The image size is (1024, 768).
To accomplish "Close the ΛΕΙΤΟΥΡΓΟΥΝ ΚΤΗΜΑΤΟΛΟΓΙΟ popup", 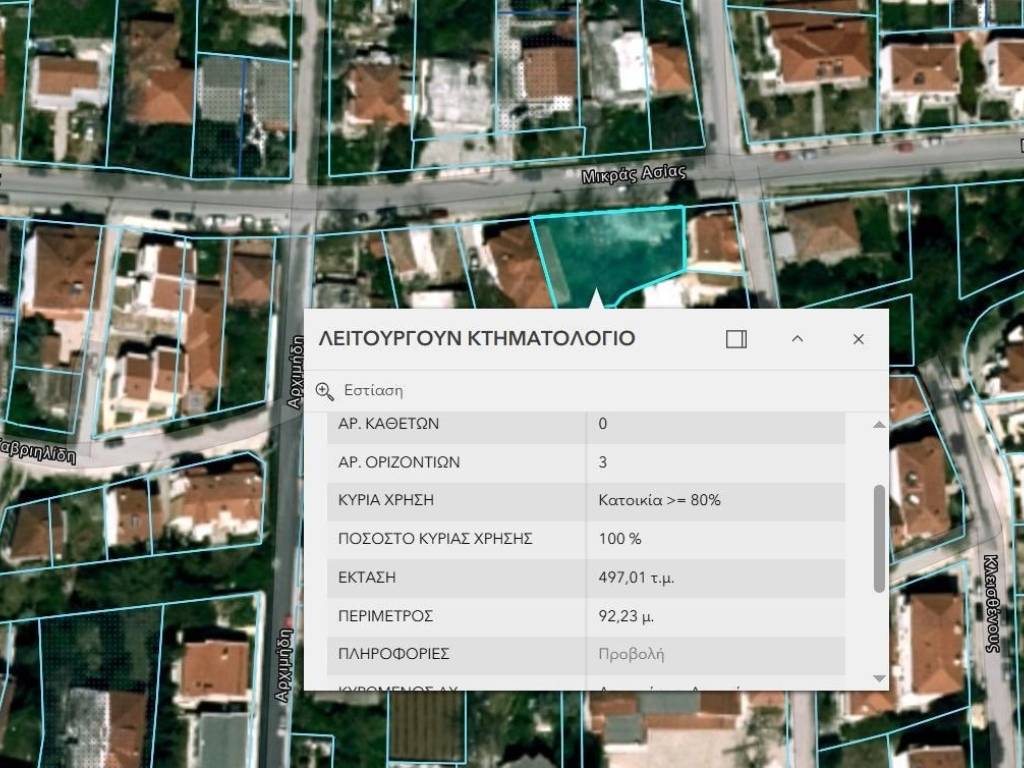I will [x=858, y=339].
